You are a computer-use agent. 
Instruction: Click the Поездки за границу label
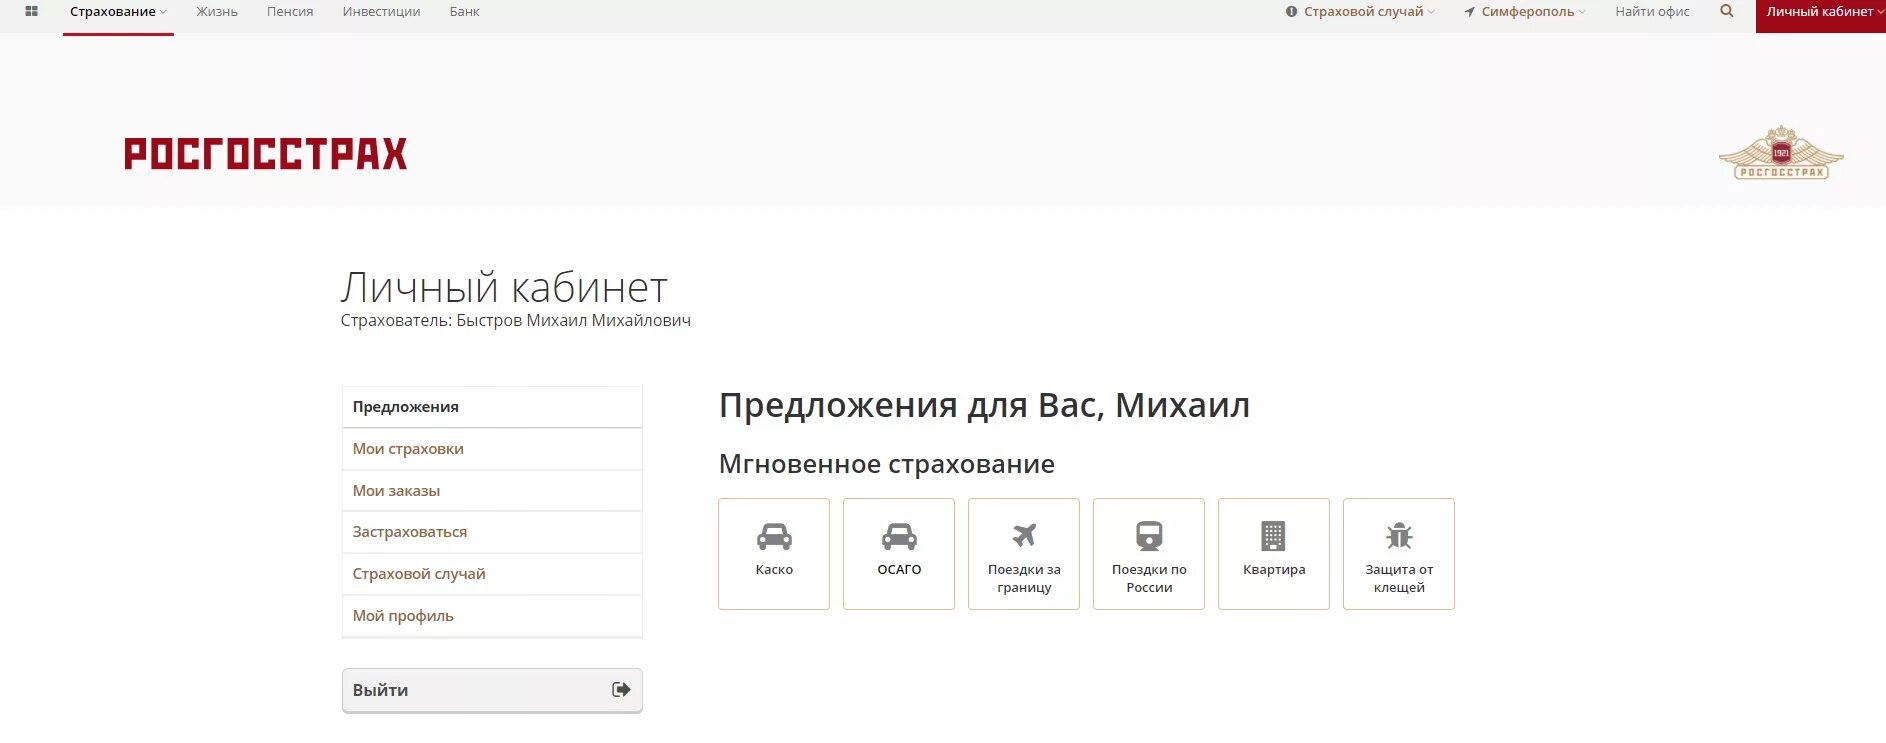click(x=1024, y=578)
